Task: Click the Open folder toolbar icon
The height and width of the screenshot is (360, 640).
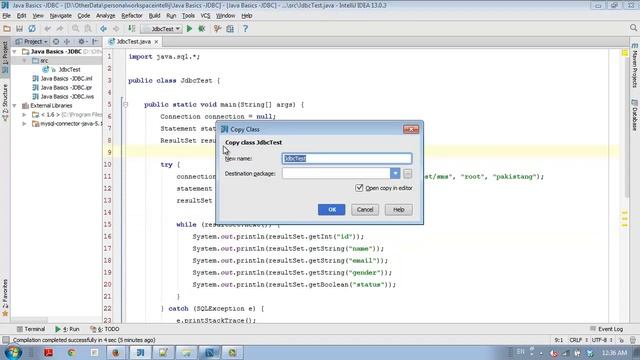Action: point(7,29)
